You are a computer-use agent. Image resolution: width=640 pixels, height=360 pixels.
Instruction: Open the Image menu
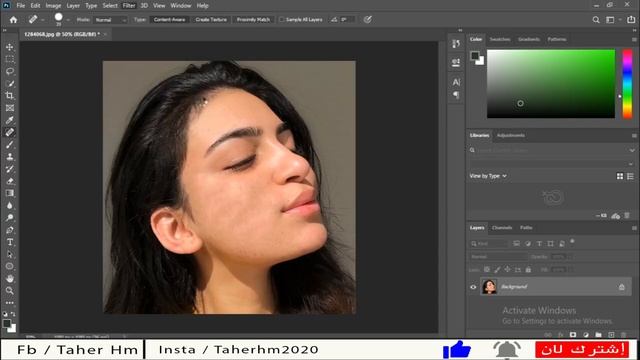click(x=53, y=6)
